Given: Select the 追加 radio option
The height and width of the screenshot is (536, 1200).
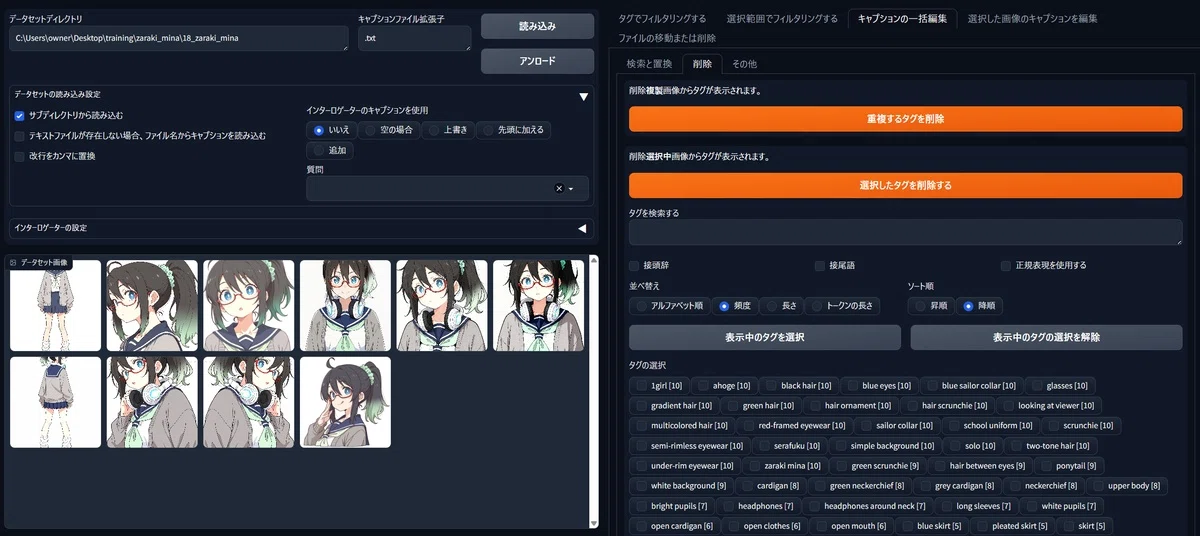Looking at the screenshot, I should coord(329,150).
